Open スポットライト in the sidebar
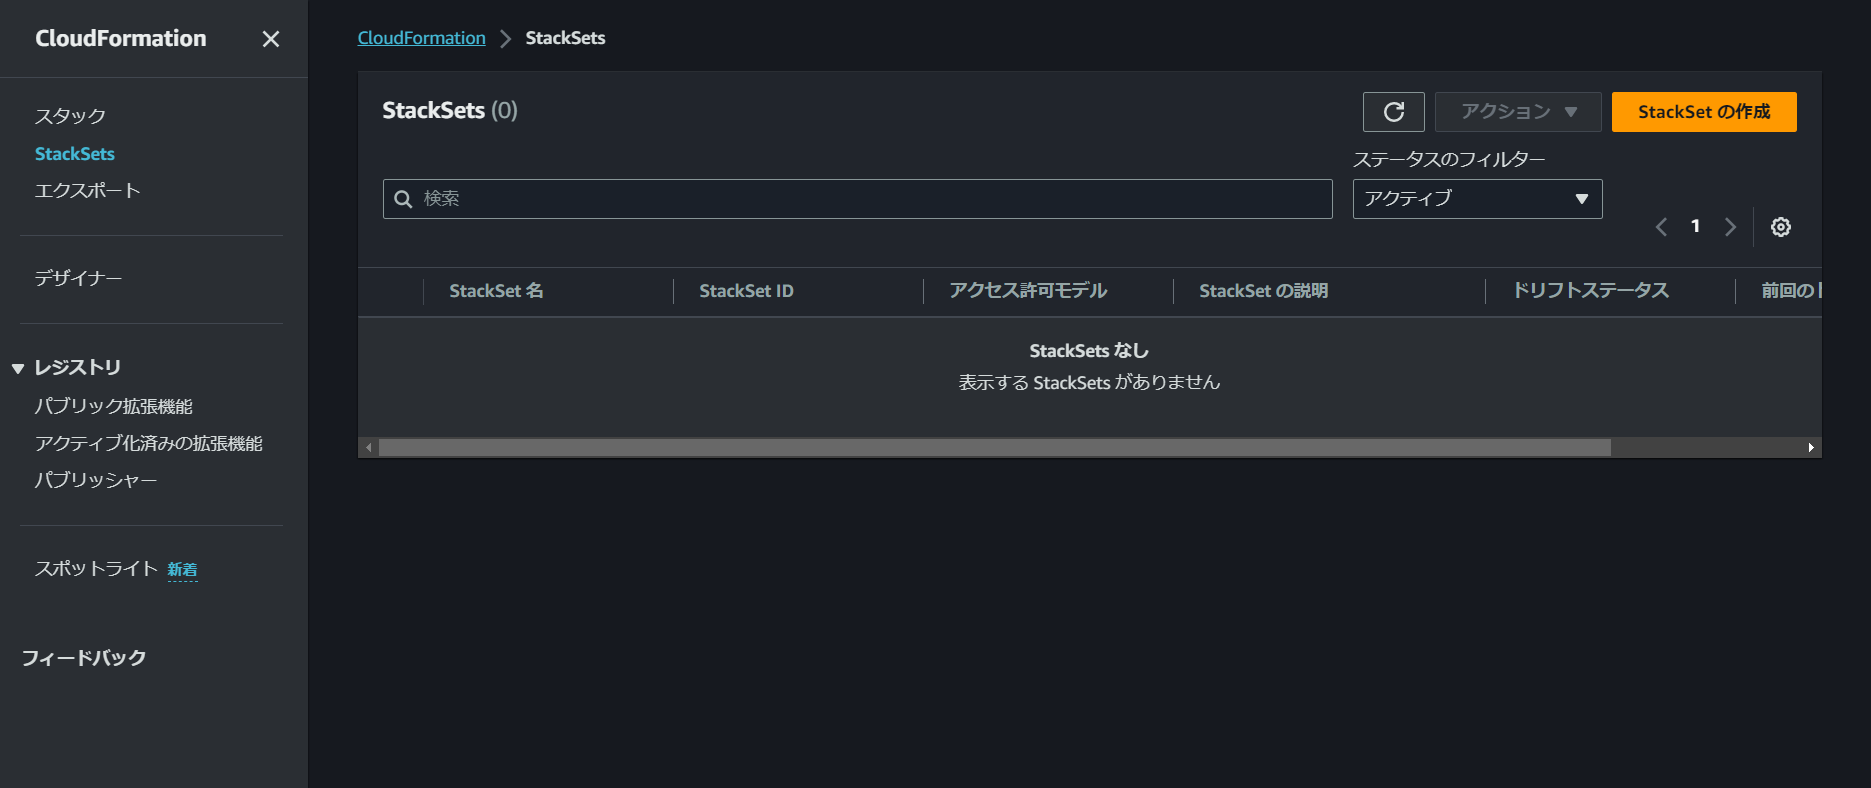 tap(96, 569)
